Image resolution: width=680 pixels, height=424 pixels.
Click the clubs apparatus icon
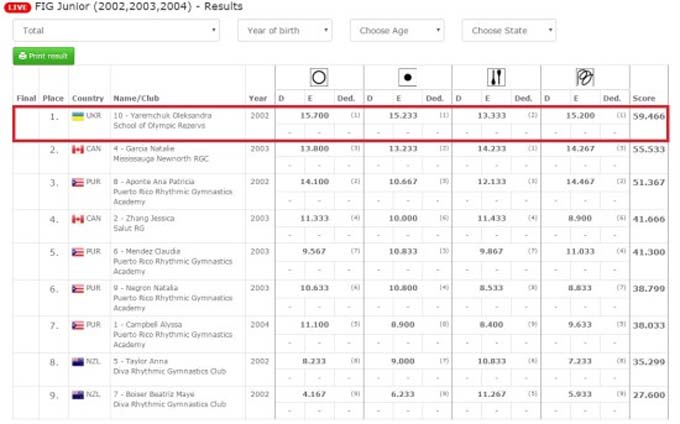[x=496, y=76]
